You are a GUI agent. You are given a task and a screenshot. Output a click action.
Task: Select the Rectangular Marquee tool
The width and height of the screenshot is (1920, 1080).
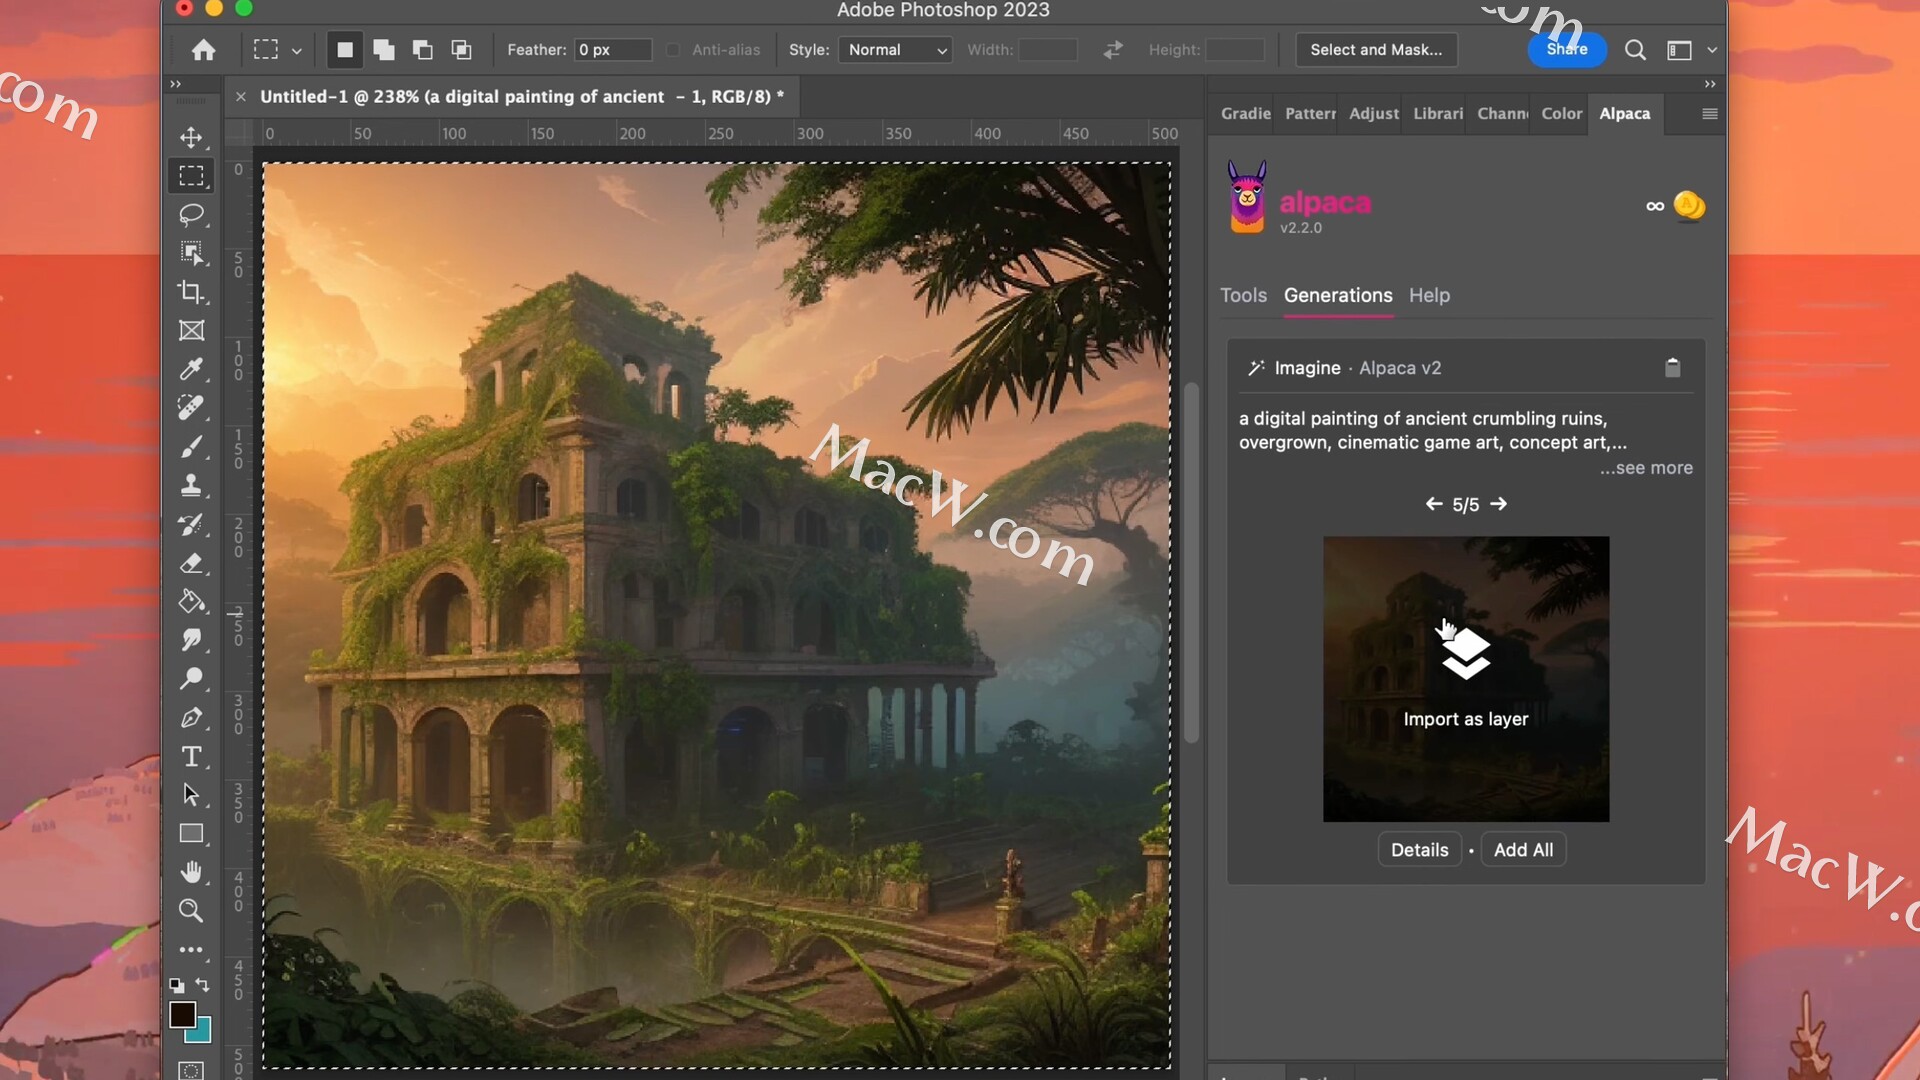(x=191, y=176)
